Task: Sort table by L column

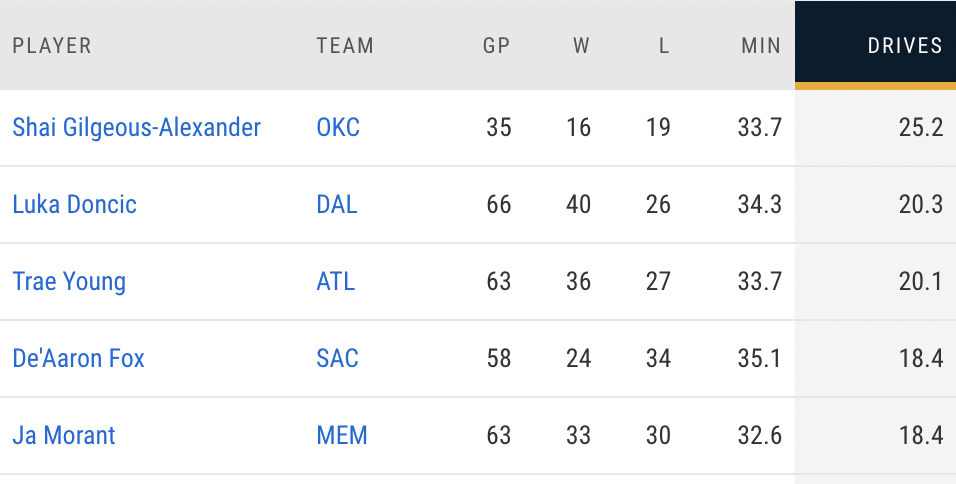Action: coord(664,46)
